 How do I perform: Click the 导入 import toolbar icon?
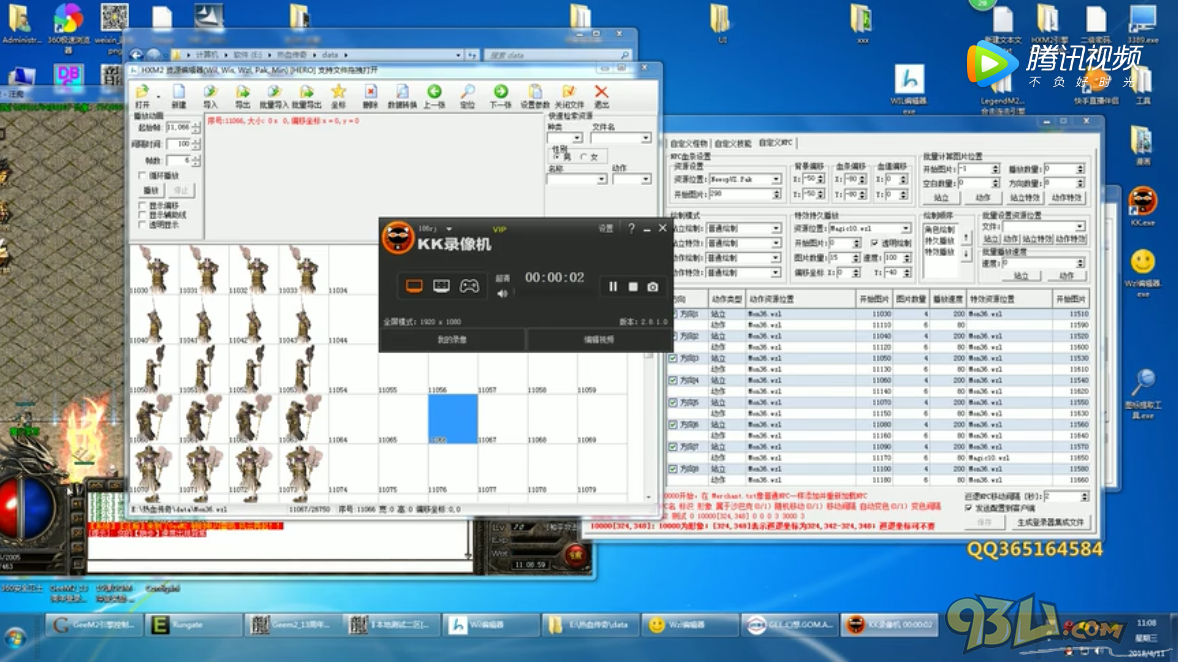pos(210,95)
